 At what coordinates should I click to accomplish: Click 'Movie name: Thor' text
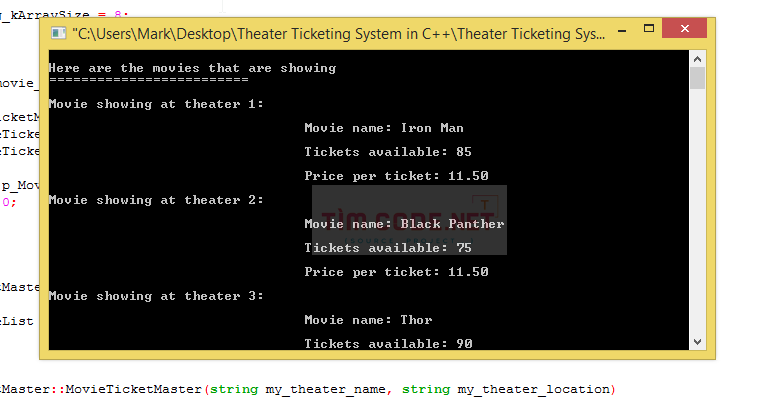click(369, 320)
